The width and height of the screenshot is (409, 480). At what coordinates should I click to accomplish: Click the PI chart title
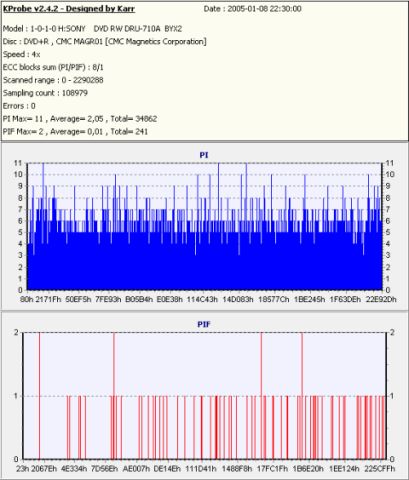(x=204, y=155)
